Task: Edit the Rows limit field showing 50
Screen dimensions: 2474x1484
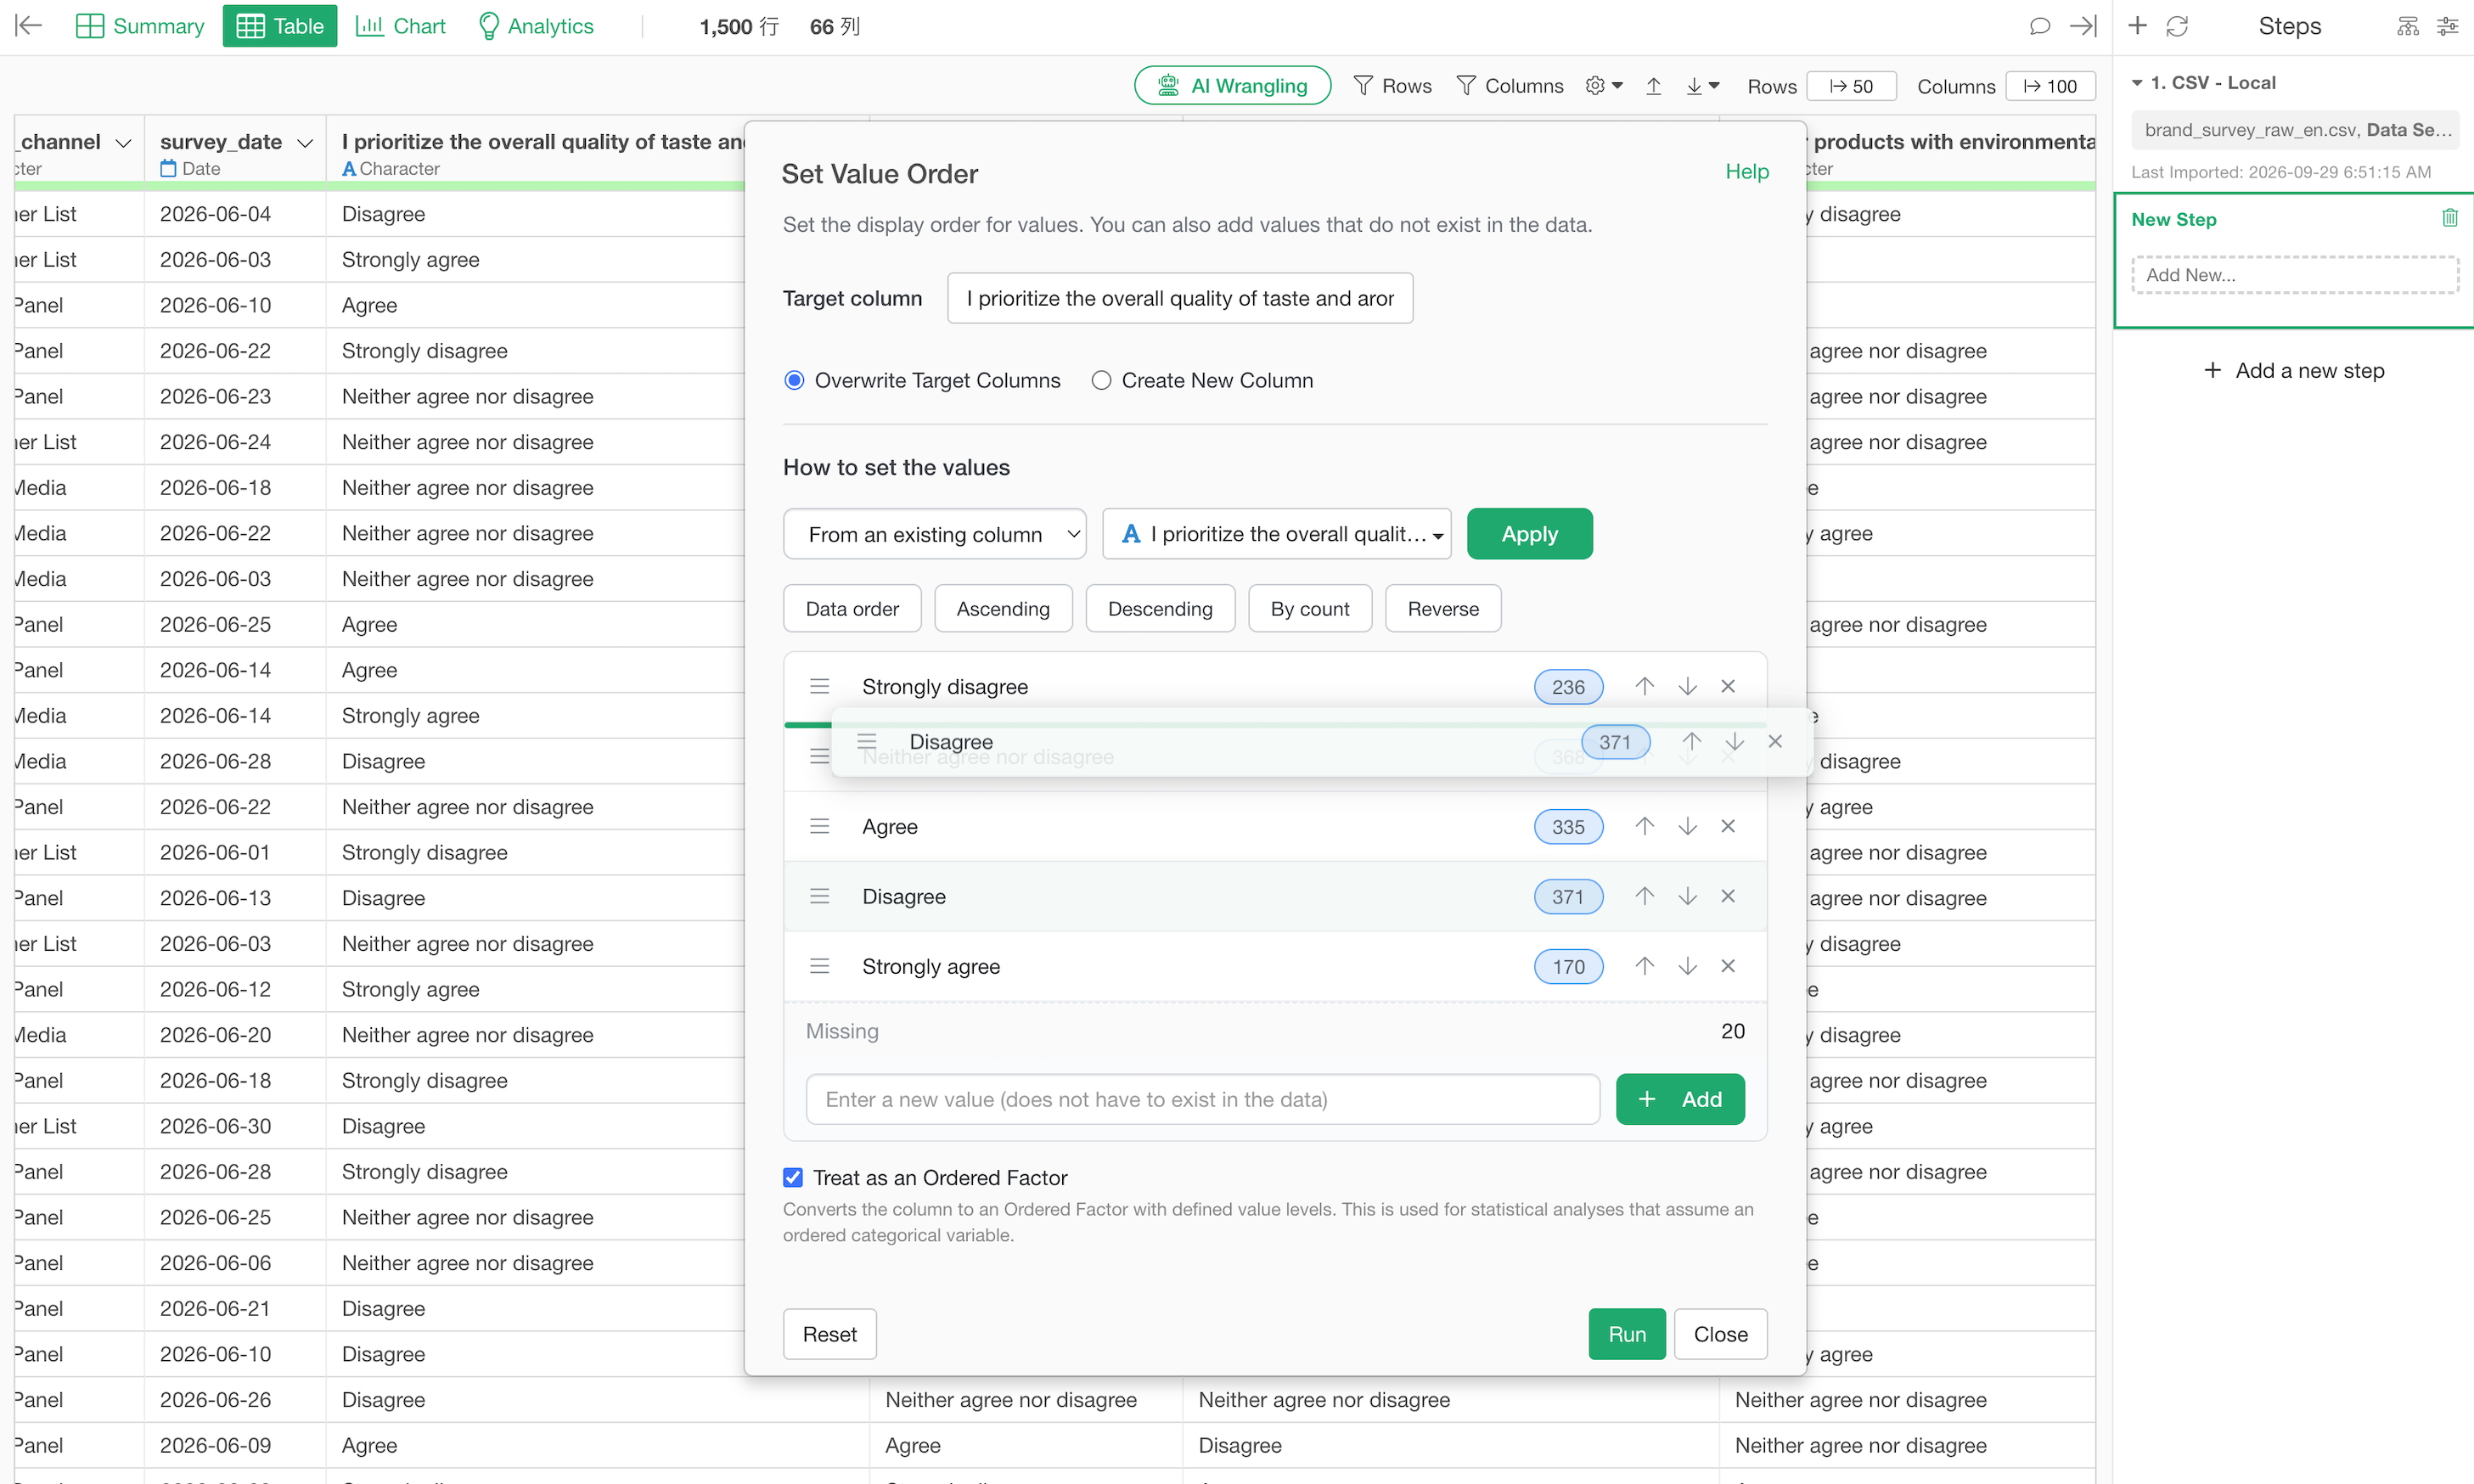Action: tap(1851, 86)
